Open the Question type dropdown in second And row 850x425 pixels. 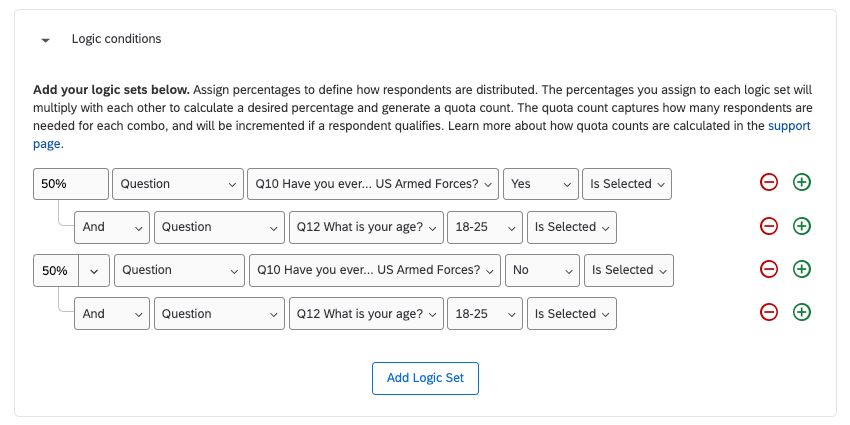[x=220, y=314]
